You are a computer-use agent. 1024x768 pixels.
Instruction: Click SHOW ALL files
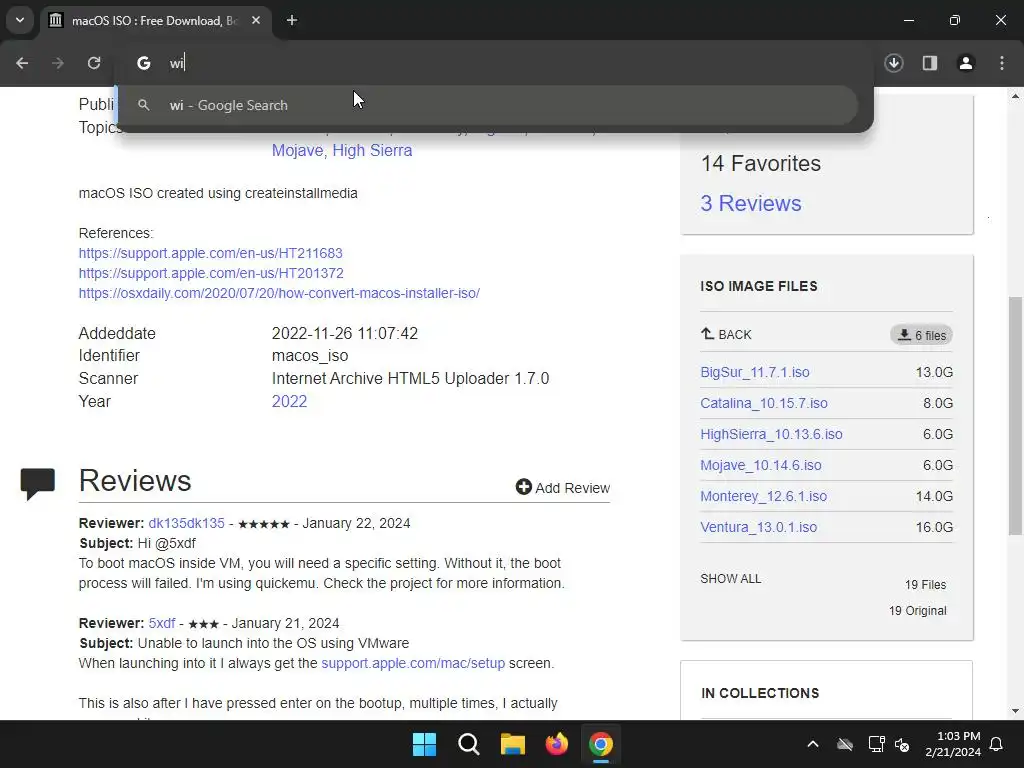[x=730, y=579]
